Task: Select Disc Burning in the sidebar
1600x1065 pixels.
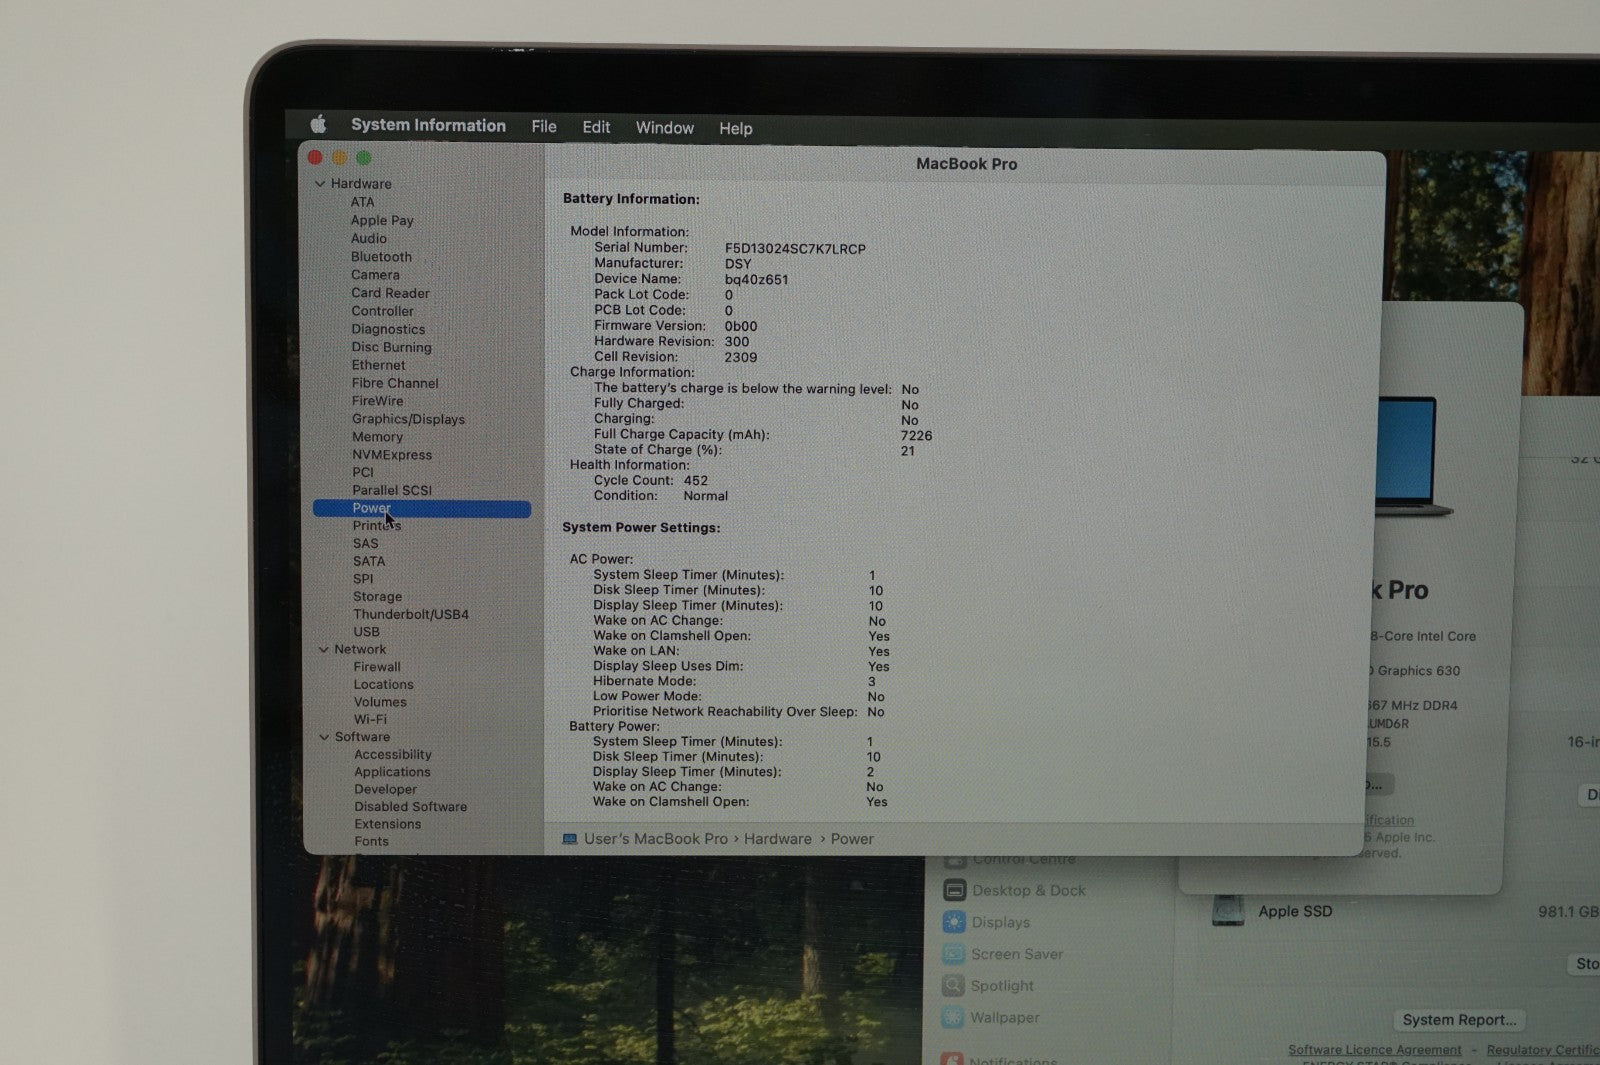Action: pos(391,347)
